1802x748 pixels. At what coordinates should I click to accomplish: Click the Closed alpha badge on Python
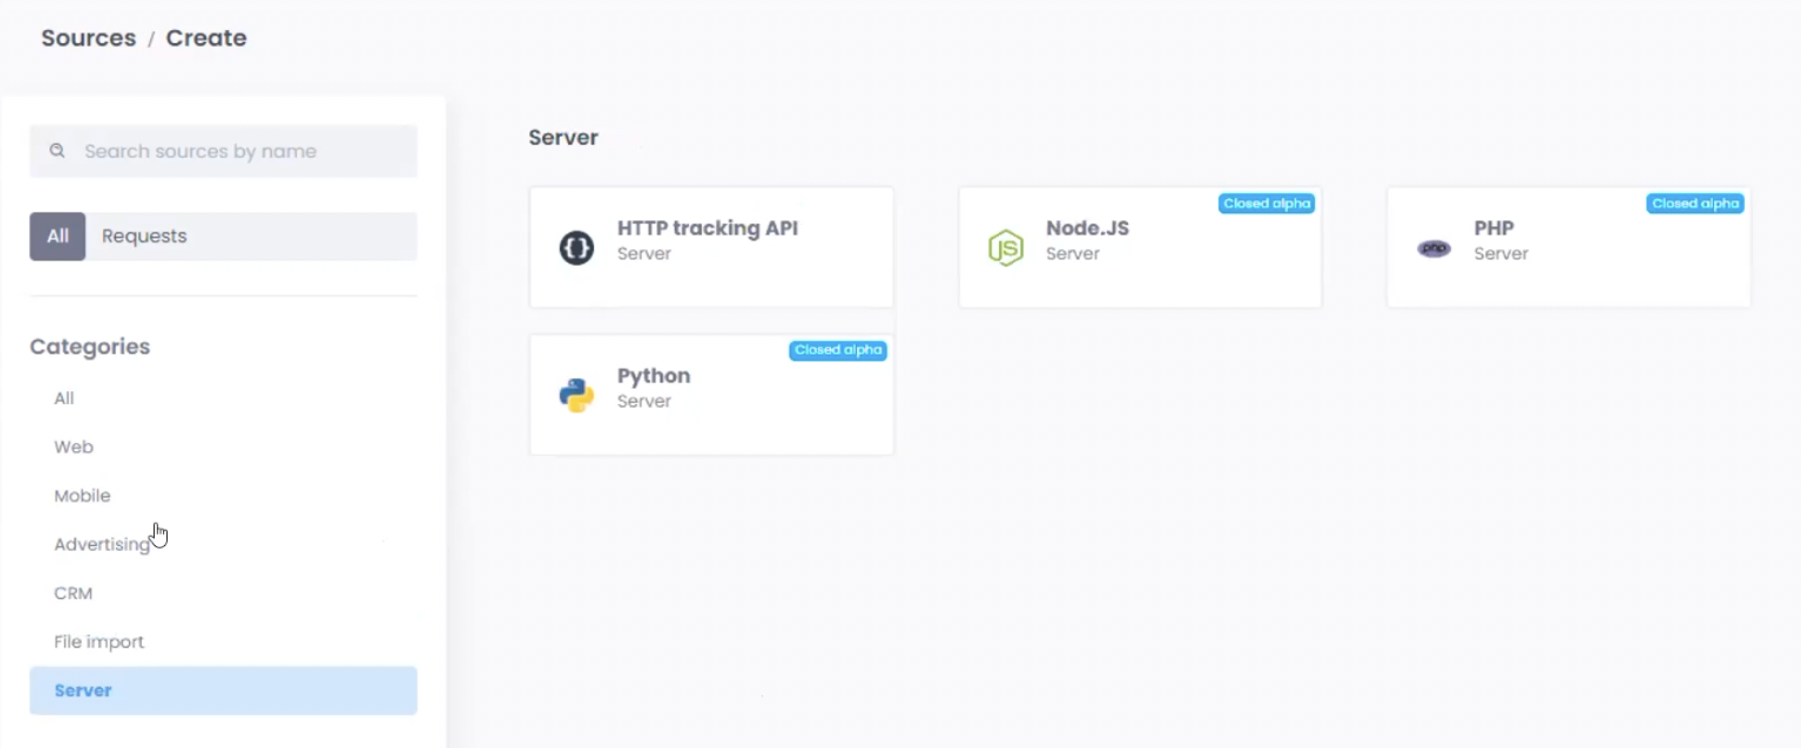point(838,350)
